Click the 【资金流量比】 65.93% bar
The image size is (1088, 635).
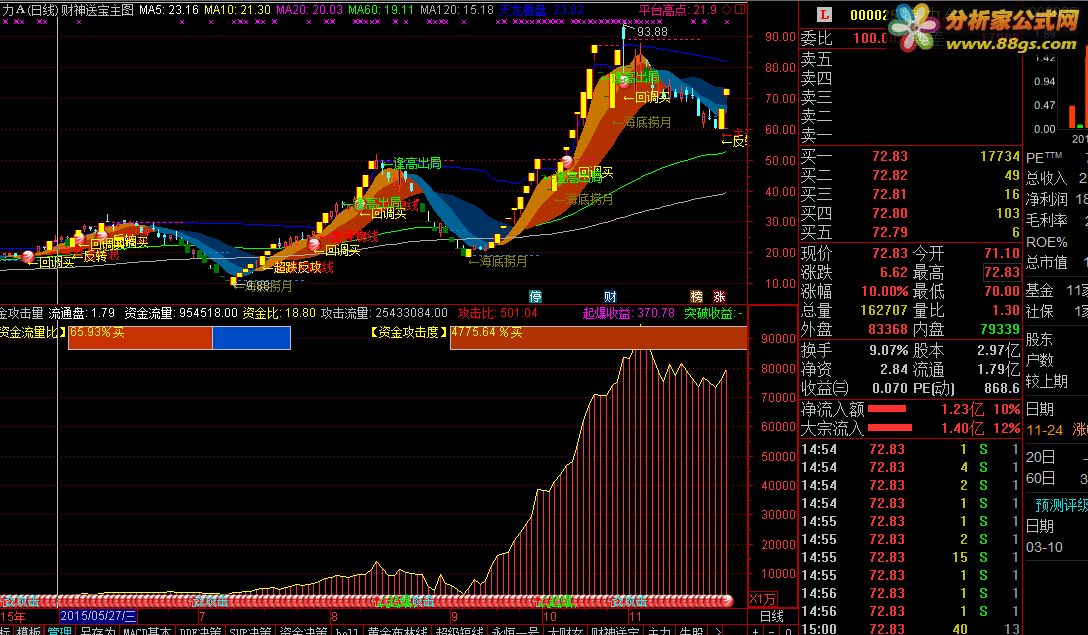click(x=179, y=337)
